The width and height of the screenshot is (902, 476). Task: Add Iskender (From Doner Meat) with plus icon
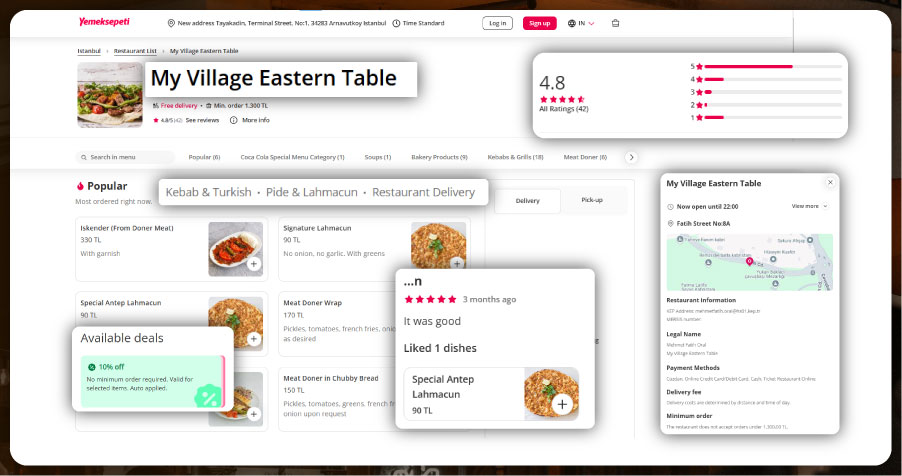[x=254, y=264]
